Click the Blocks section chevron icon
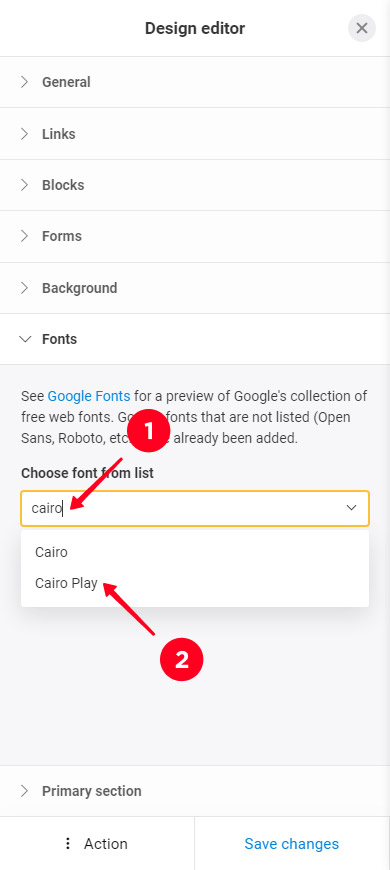Image resolution: width=390 pixels, height=870 pixels. click(x=24, y=185)
